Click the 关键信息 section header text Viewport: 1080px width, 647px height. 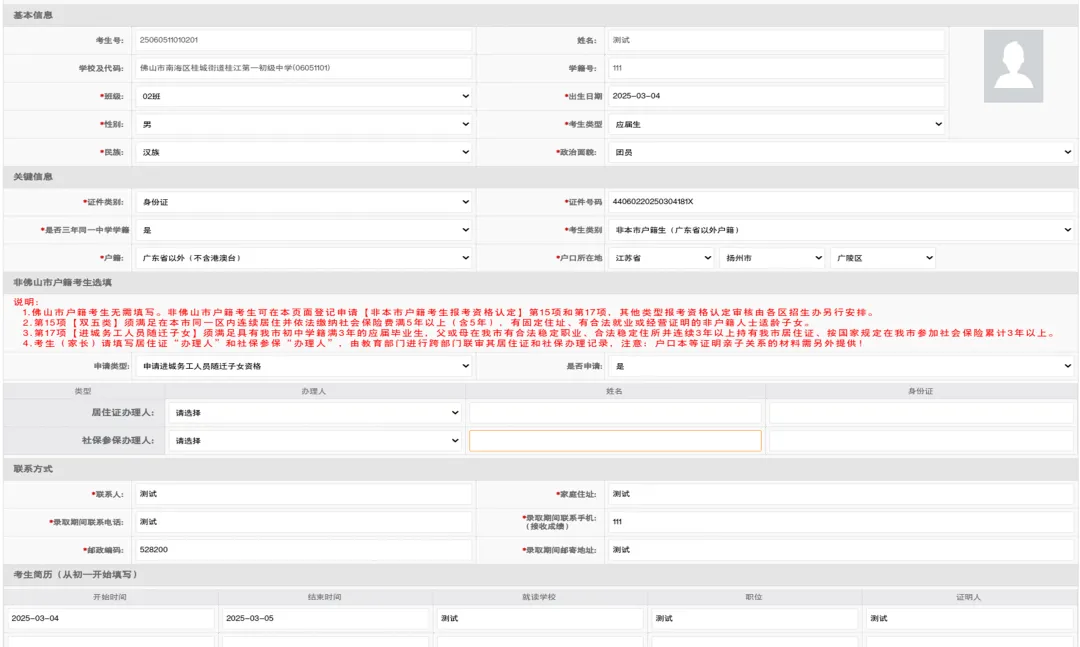click(33, 177)
